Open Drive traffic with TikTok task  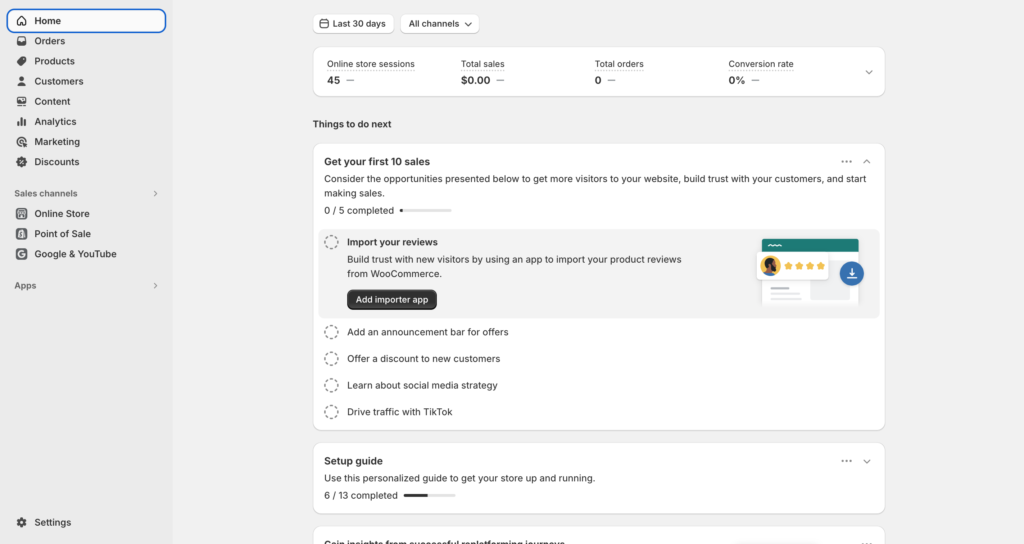pos(400,412)
